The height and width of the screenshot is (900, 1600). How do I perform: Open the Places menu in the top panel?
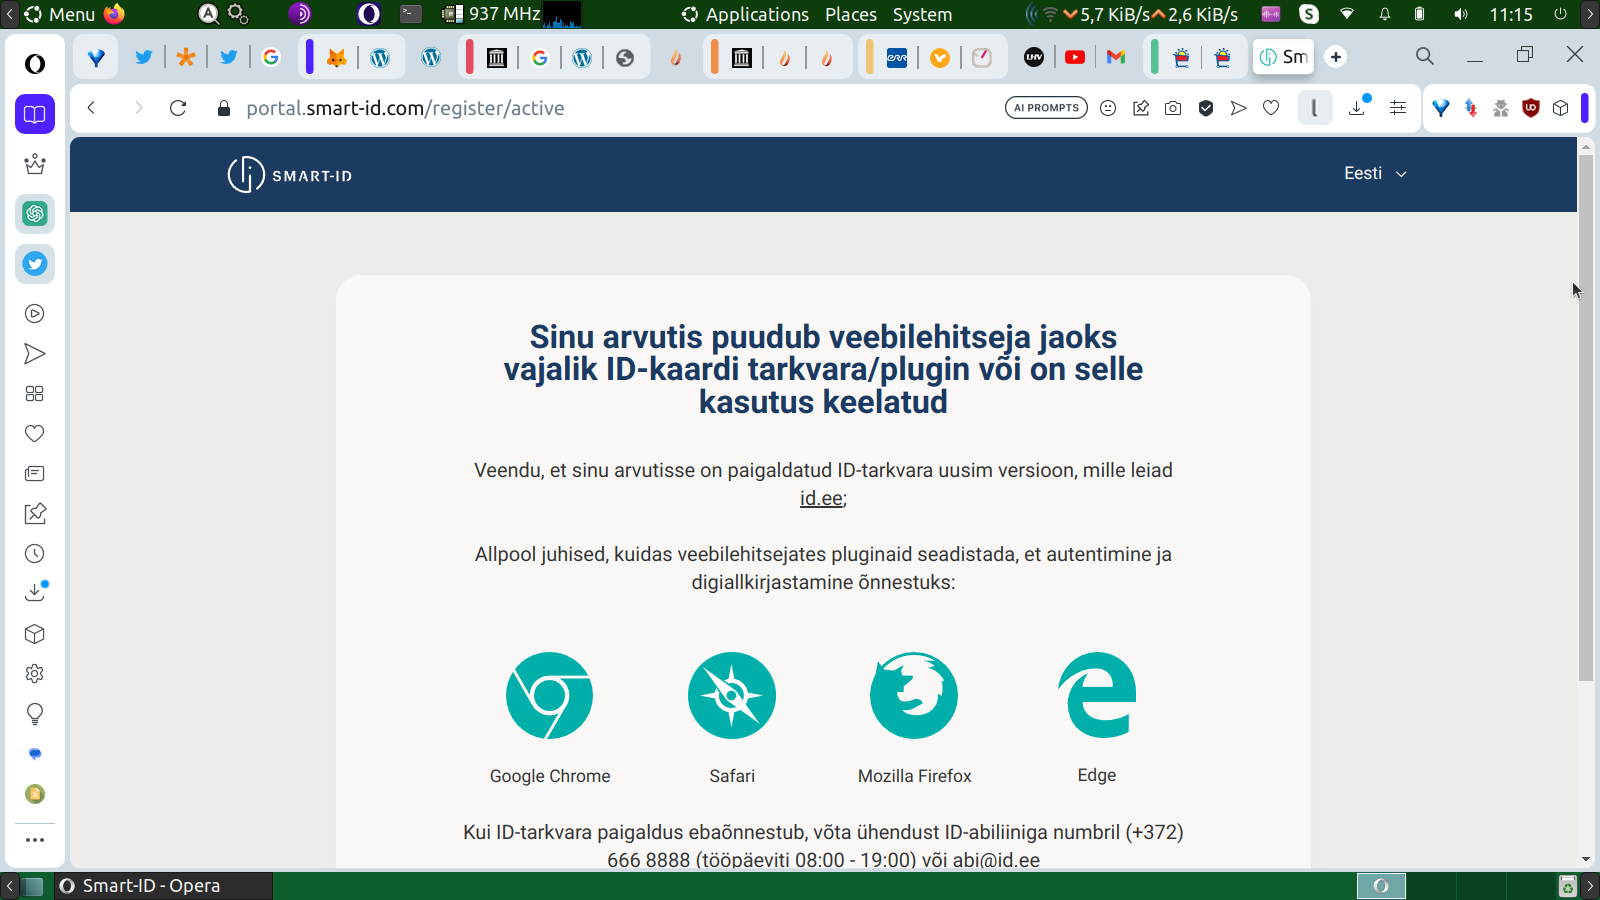(851, 14)
